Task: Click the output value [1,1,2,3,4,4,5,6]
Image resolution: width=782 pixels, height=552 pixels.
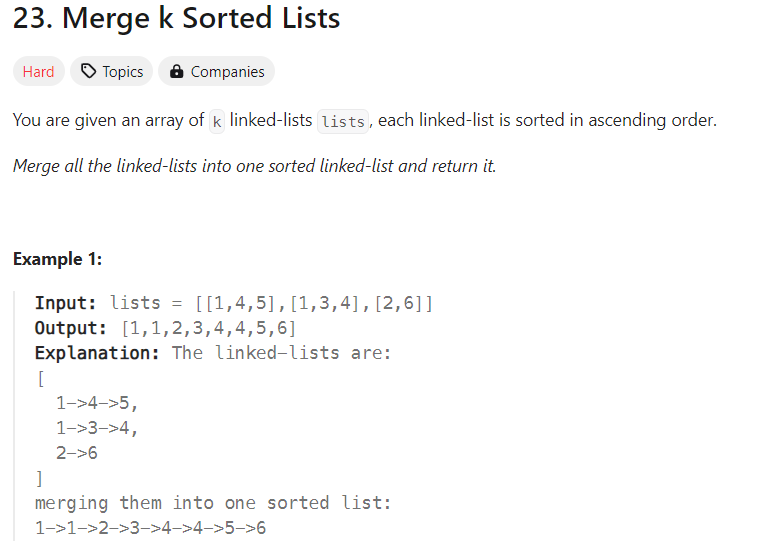Action: [208, 328]
